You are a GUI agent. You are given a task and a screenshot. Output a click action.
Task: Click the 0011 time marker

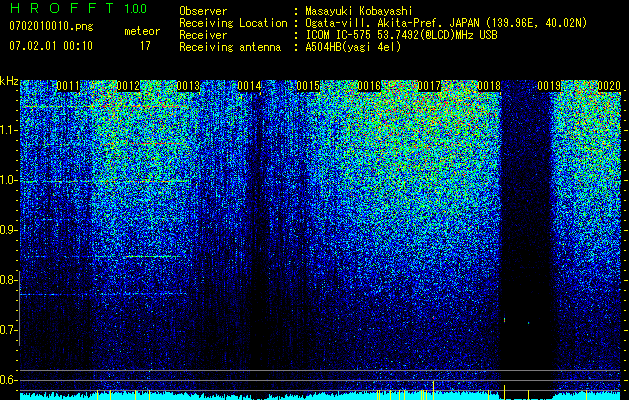pyautogui.click(x=68, y=86)
